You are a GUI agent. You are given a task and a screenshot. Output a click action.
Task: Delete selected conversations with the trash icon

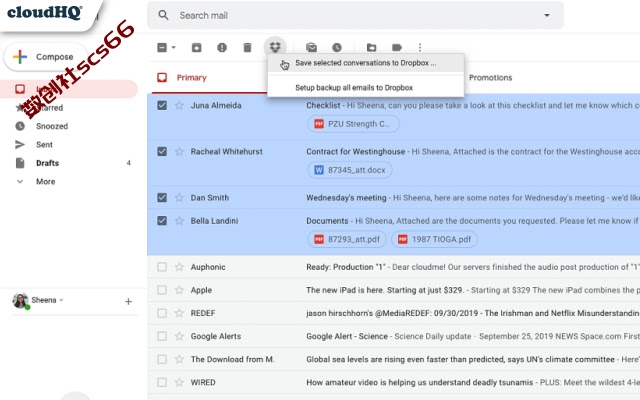click(247, 48)
